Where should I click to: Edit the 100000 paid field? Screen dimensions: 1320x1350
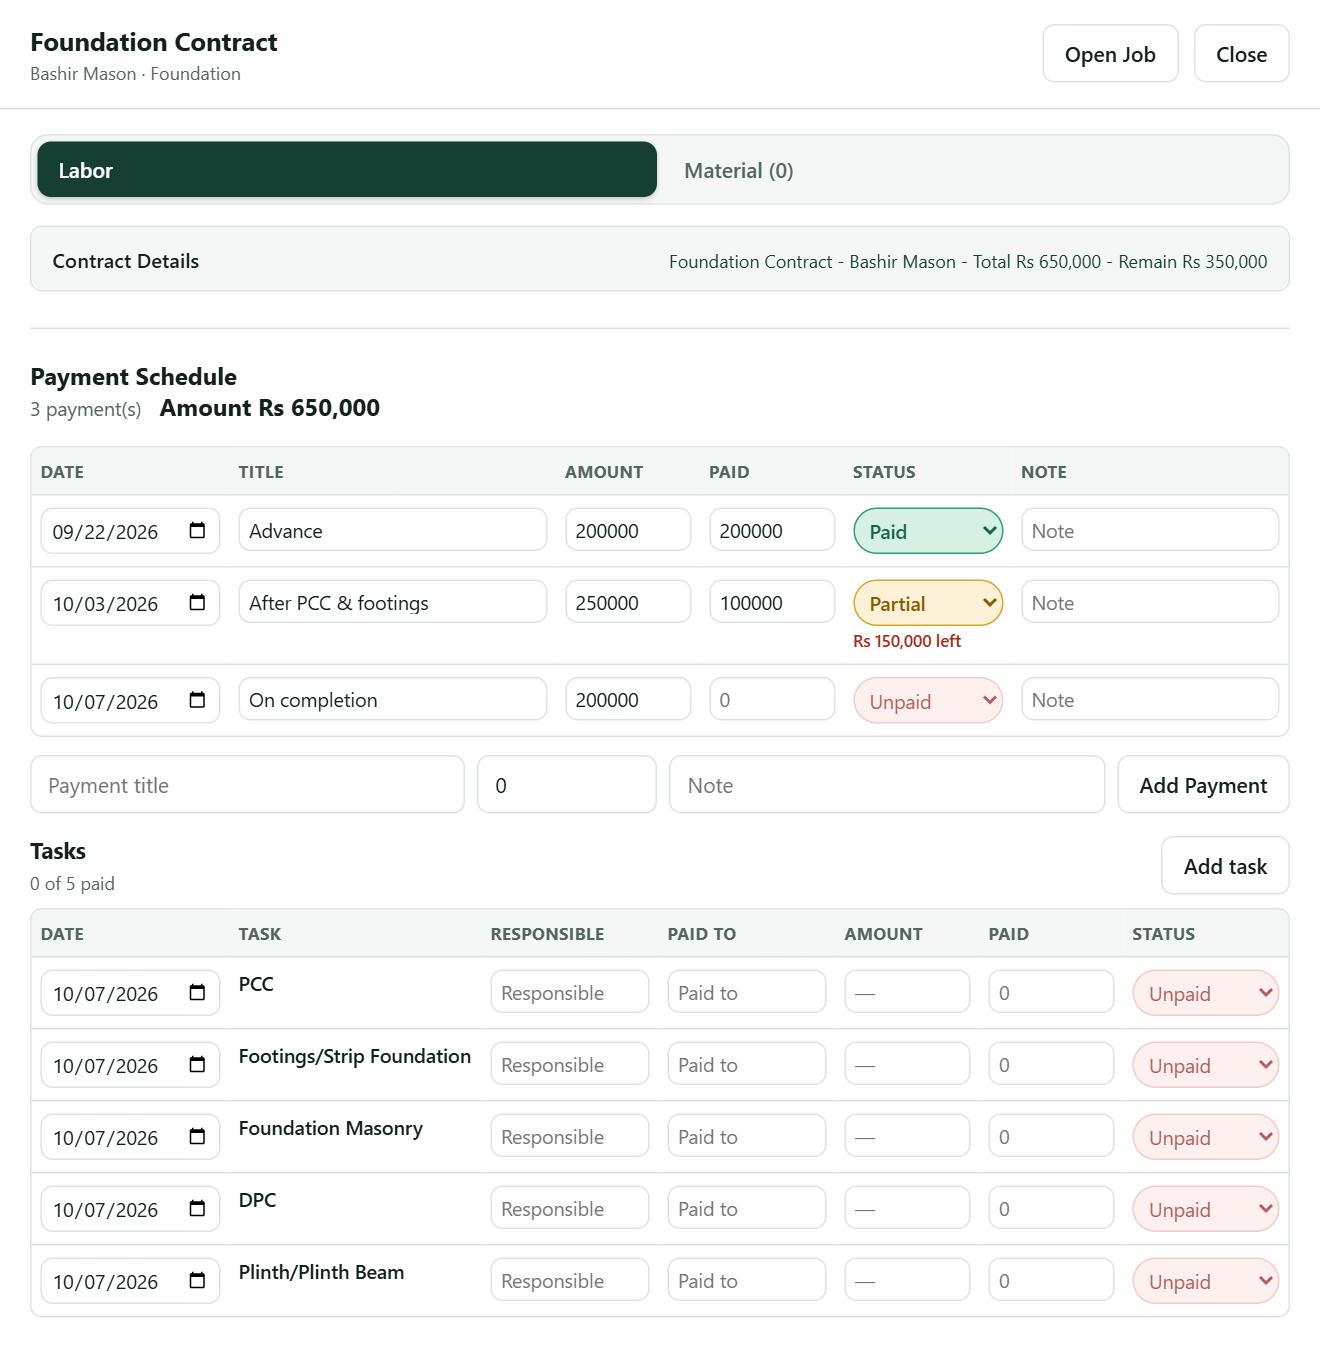coord(772,602)
